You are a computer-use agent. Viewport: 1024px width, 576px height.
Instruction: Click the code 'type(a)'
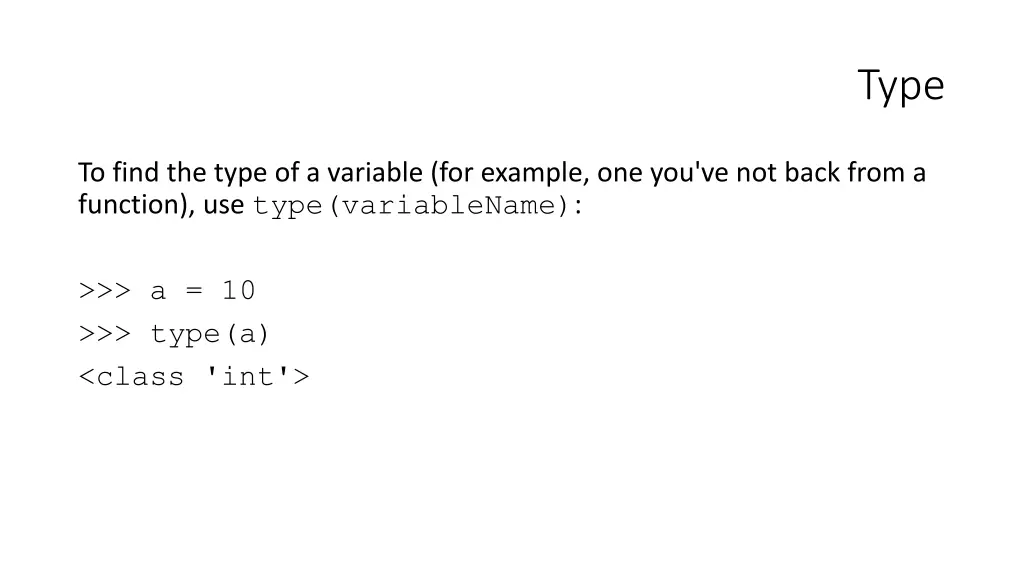210,334
